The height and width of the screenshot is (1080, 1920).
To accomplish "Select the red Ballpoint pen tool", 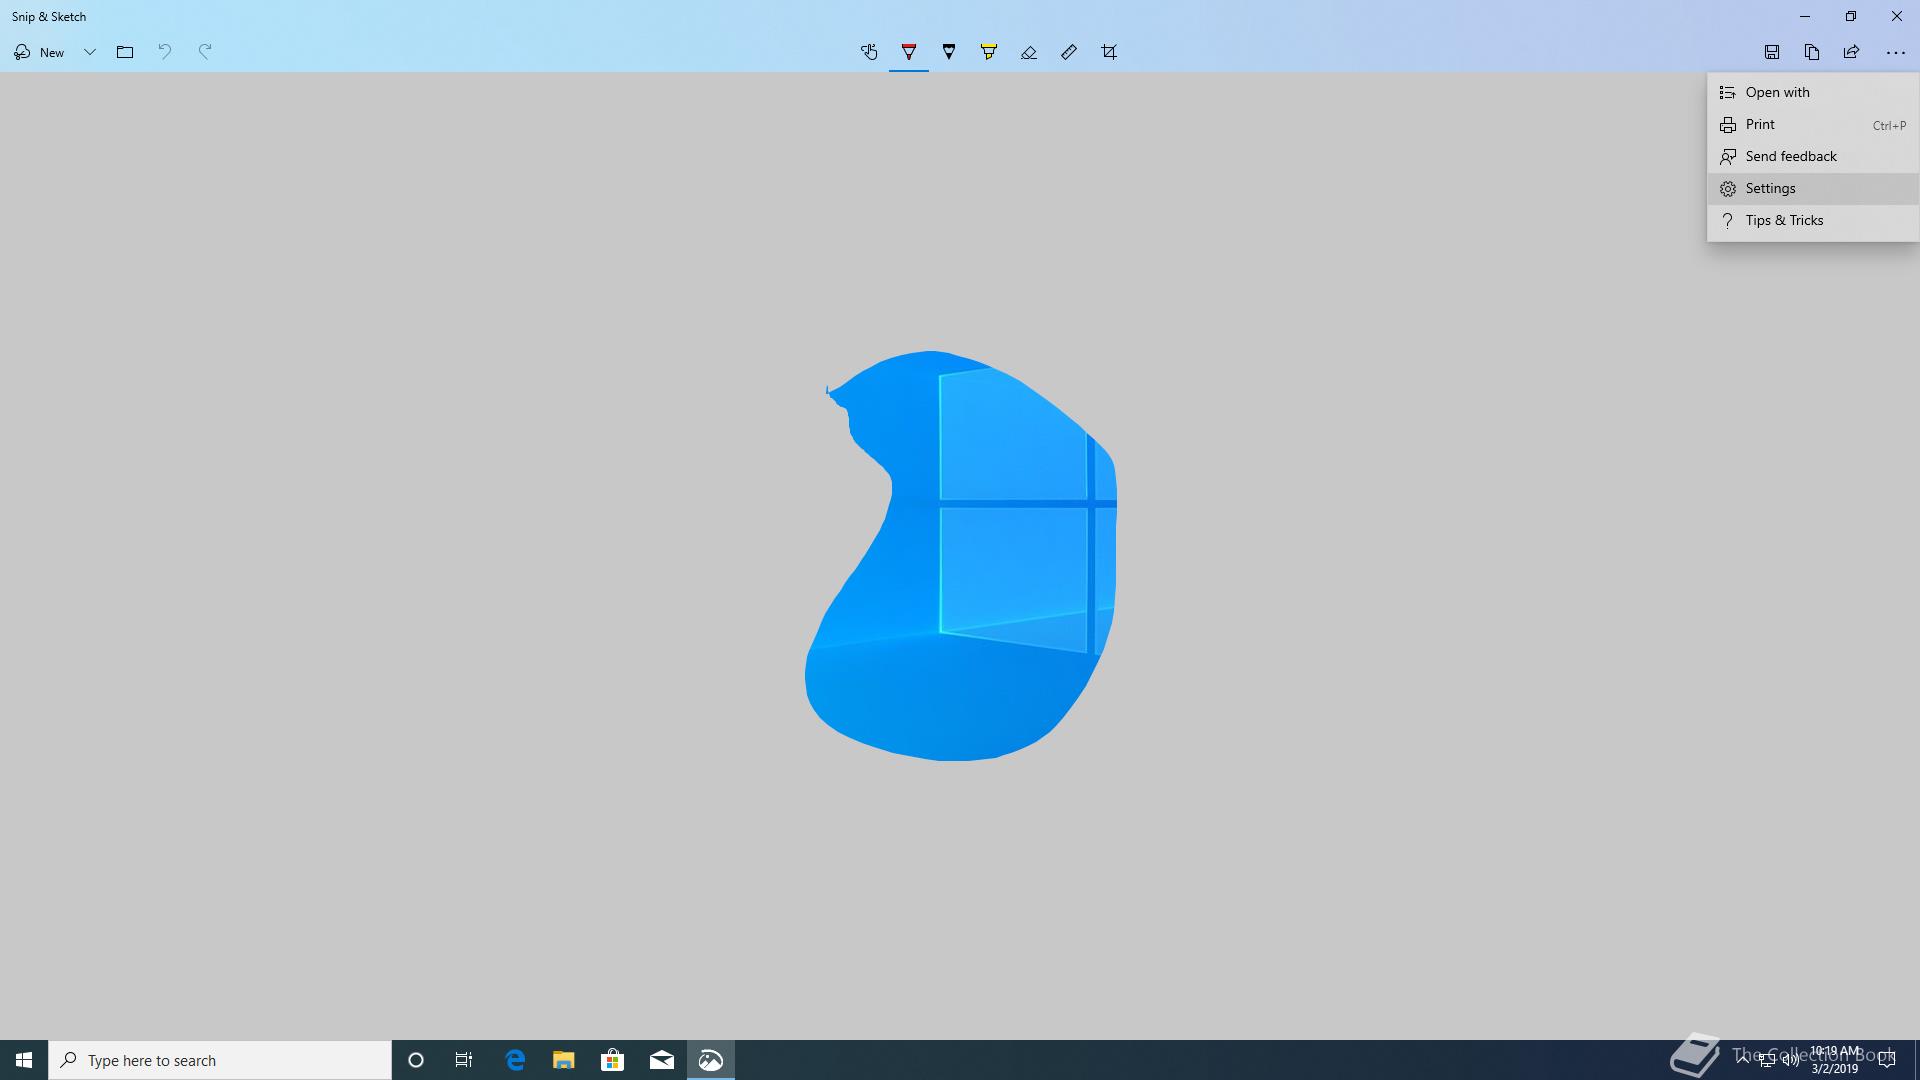I will coord(909,52).
